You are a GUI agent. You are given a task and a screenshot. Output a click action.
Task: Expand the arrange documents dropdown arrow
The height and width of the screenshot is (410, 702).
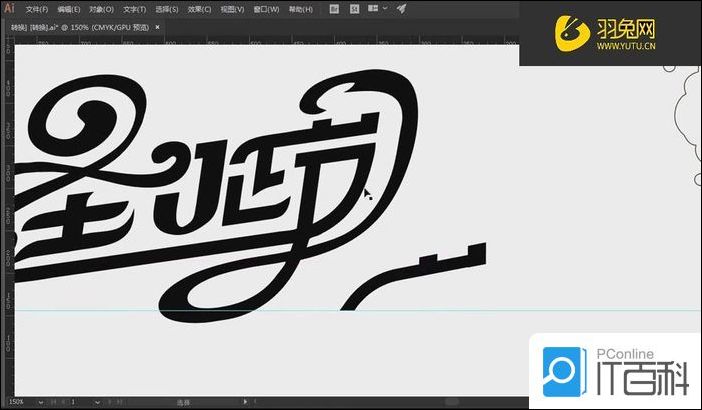386,9
